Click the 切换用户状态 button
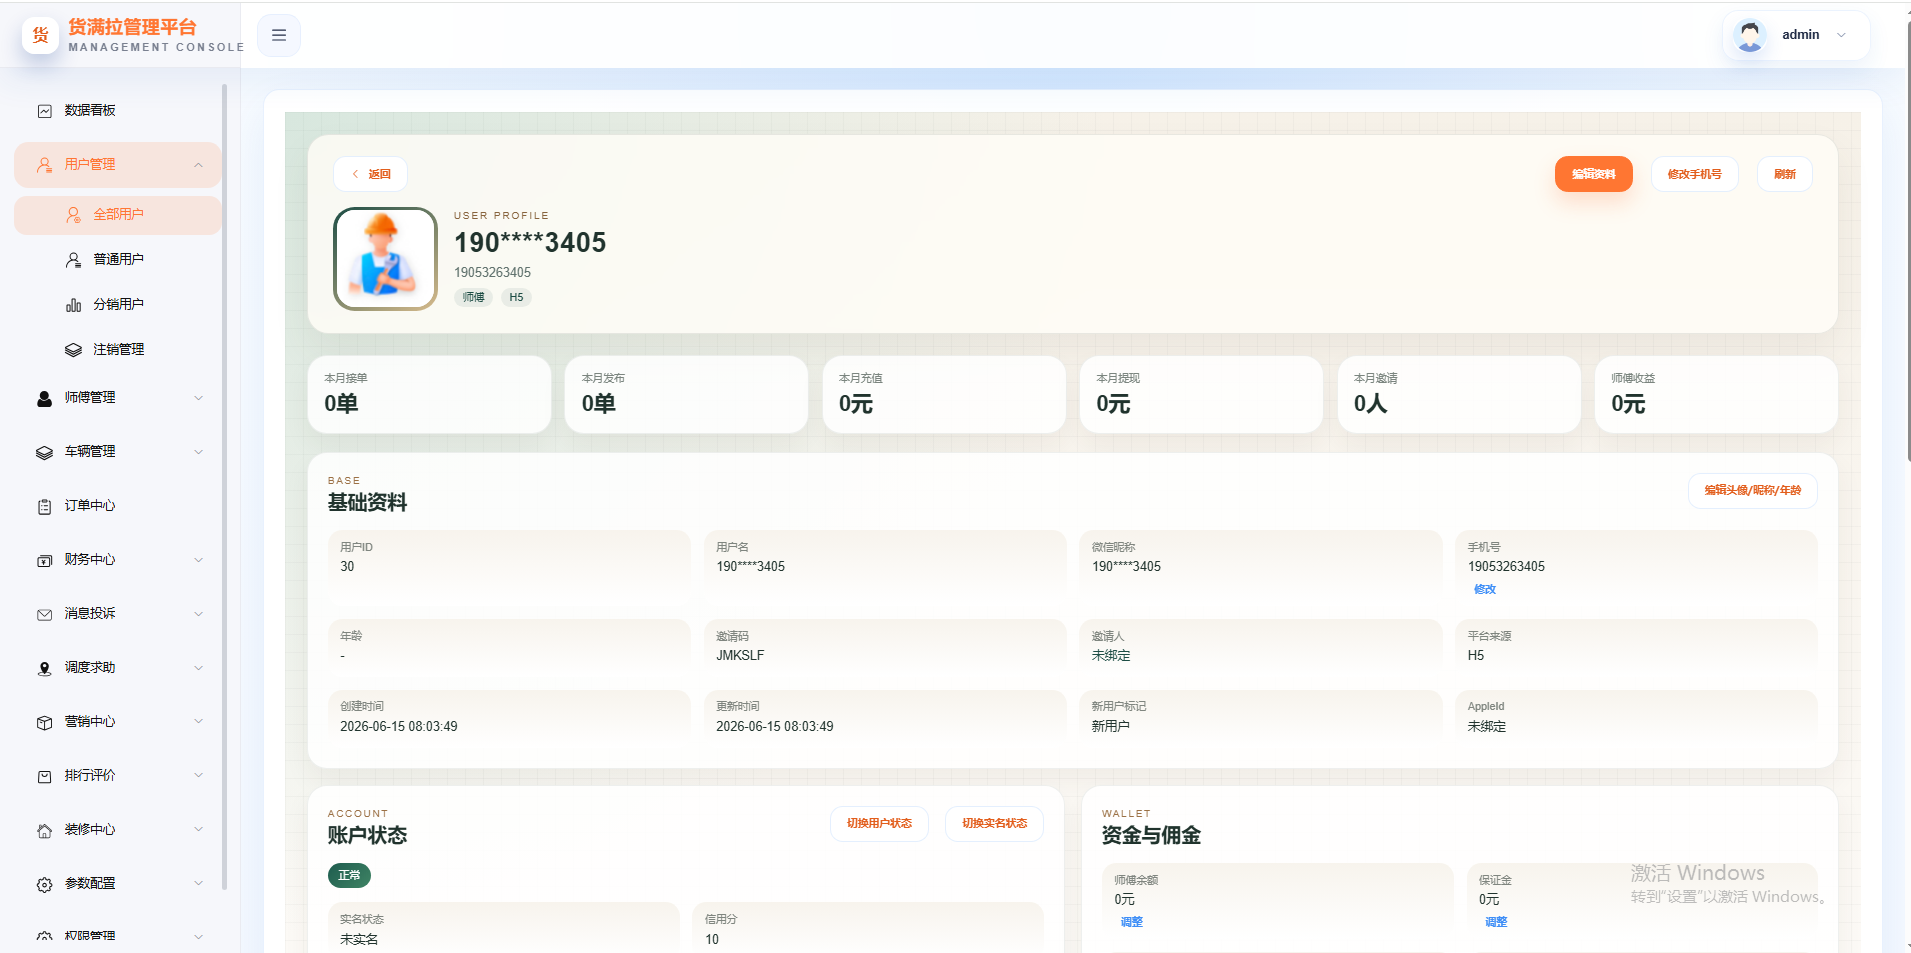 (879, 824)
